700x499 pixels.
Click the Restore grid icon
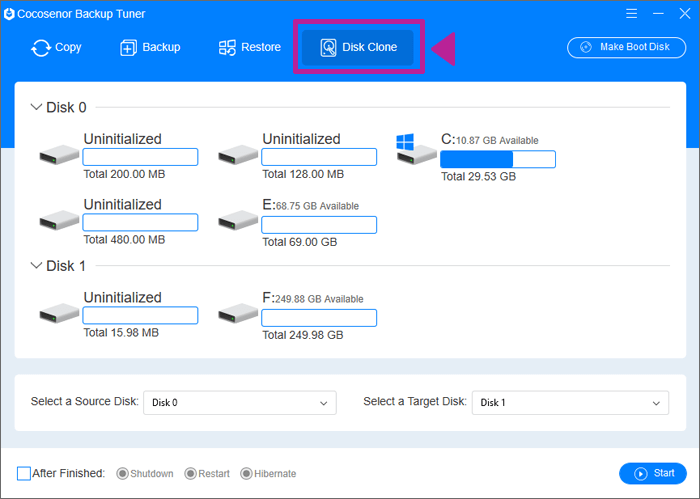tap(227, 48)
